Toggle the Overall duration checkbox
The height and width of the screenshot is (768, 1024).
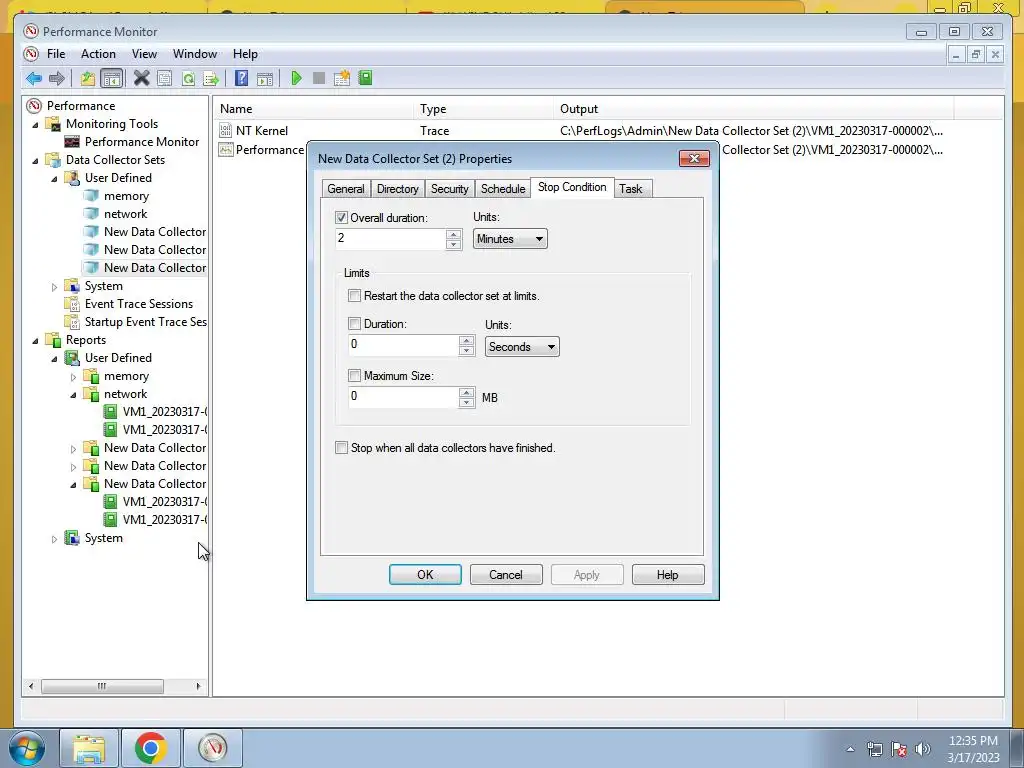(341, 217)
